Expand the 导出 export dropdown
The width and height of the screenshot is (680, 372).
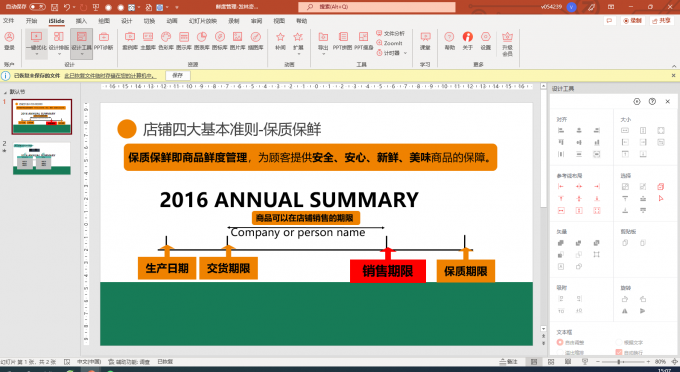coord(323,54)
